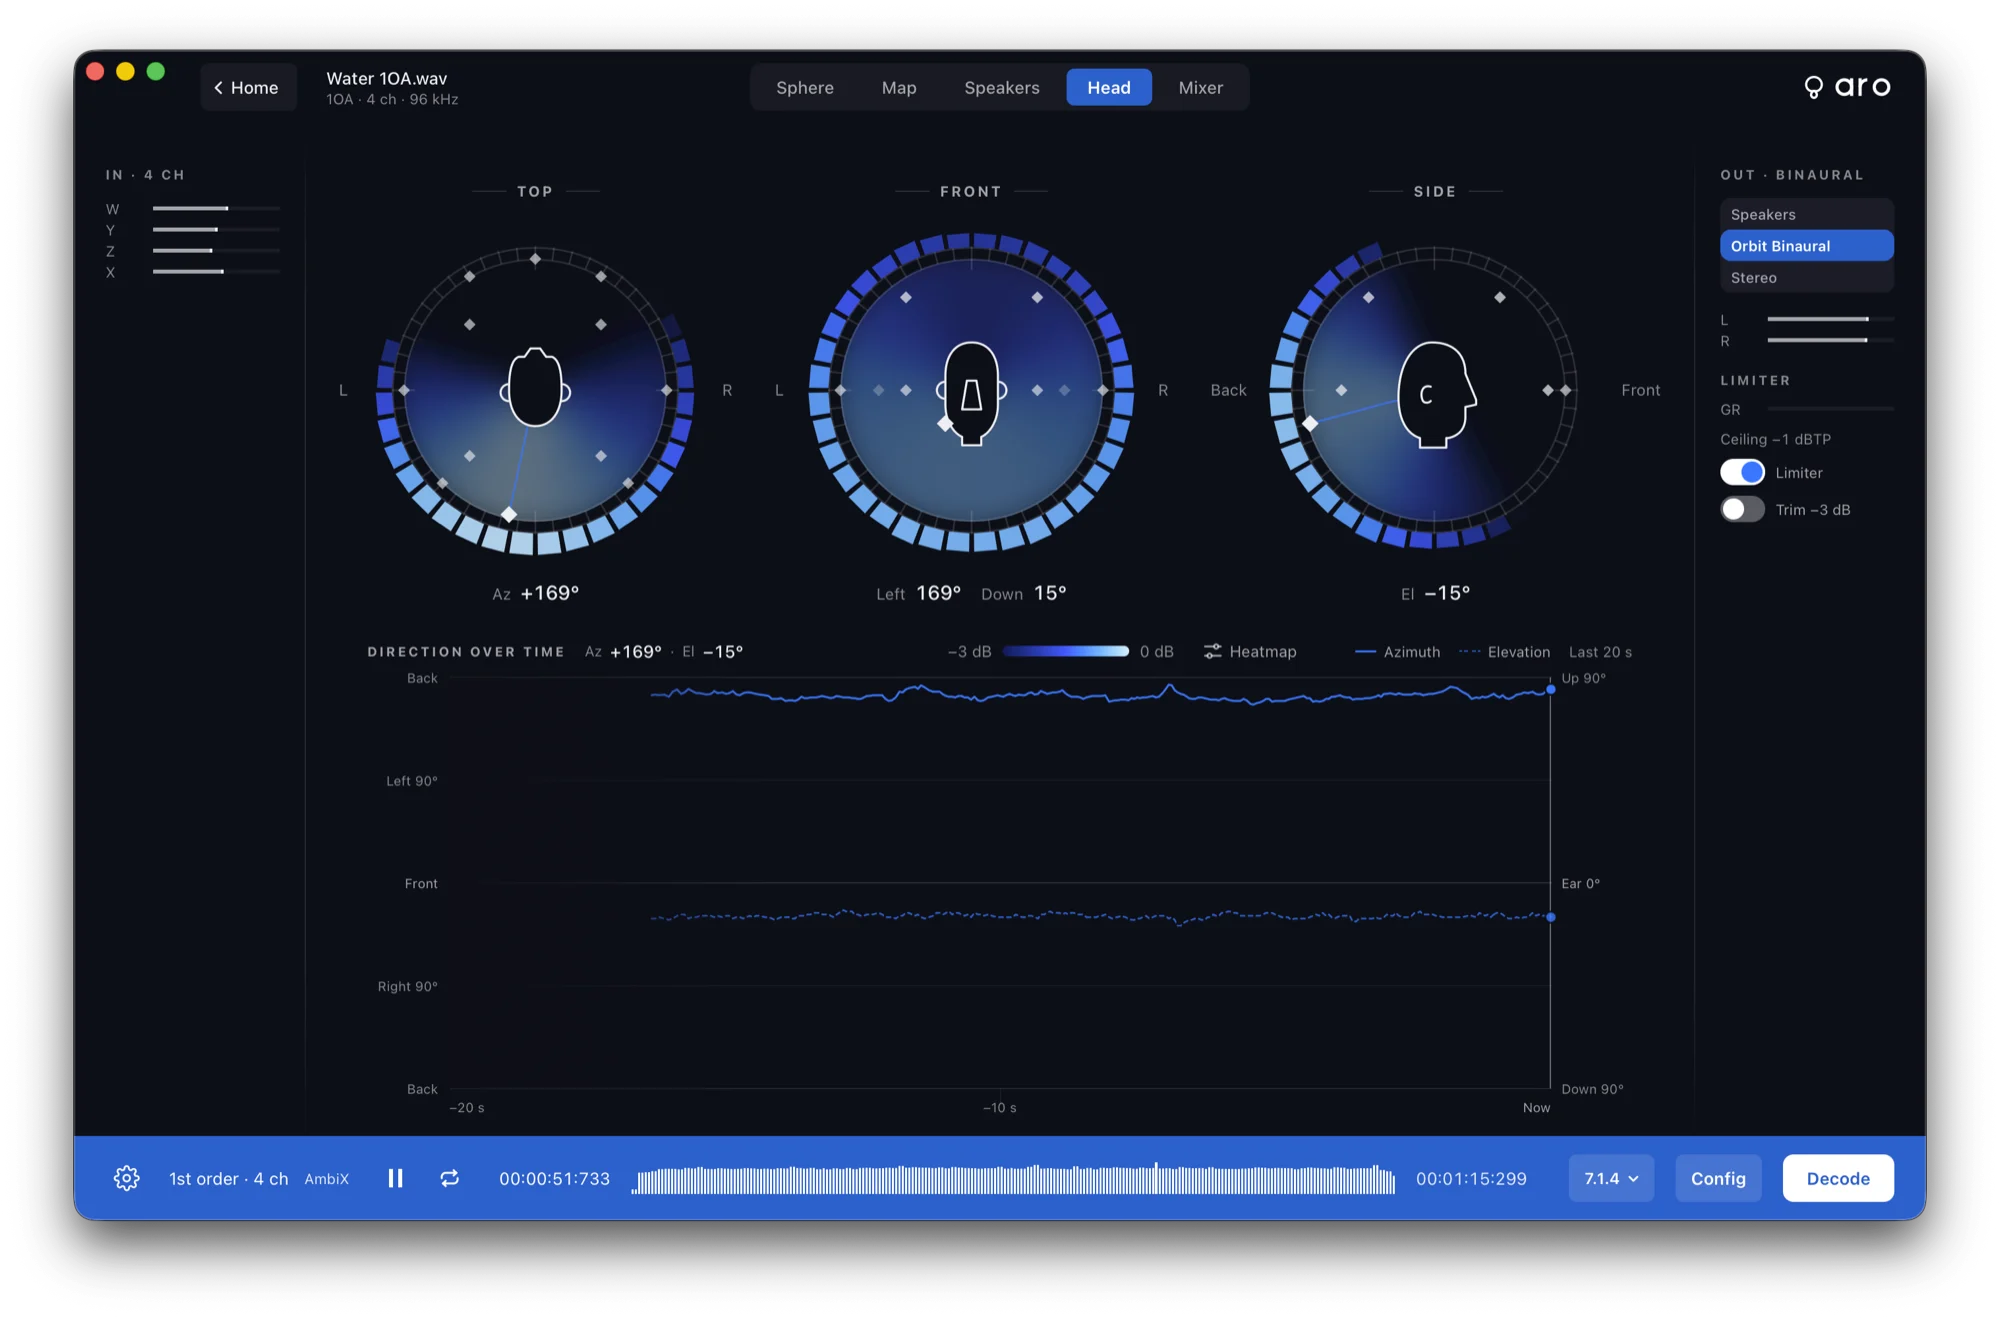Toggle Heatmap display mode
Screen dimensions: 2000x1318
click(1250, 651)
